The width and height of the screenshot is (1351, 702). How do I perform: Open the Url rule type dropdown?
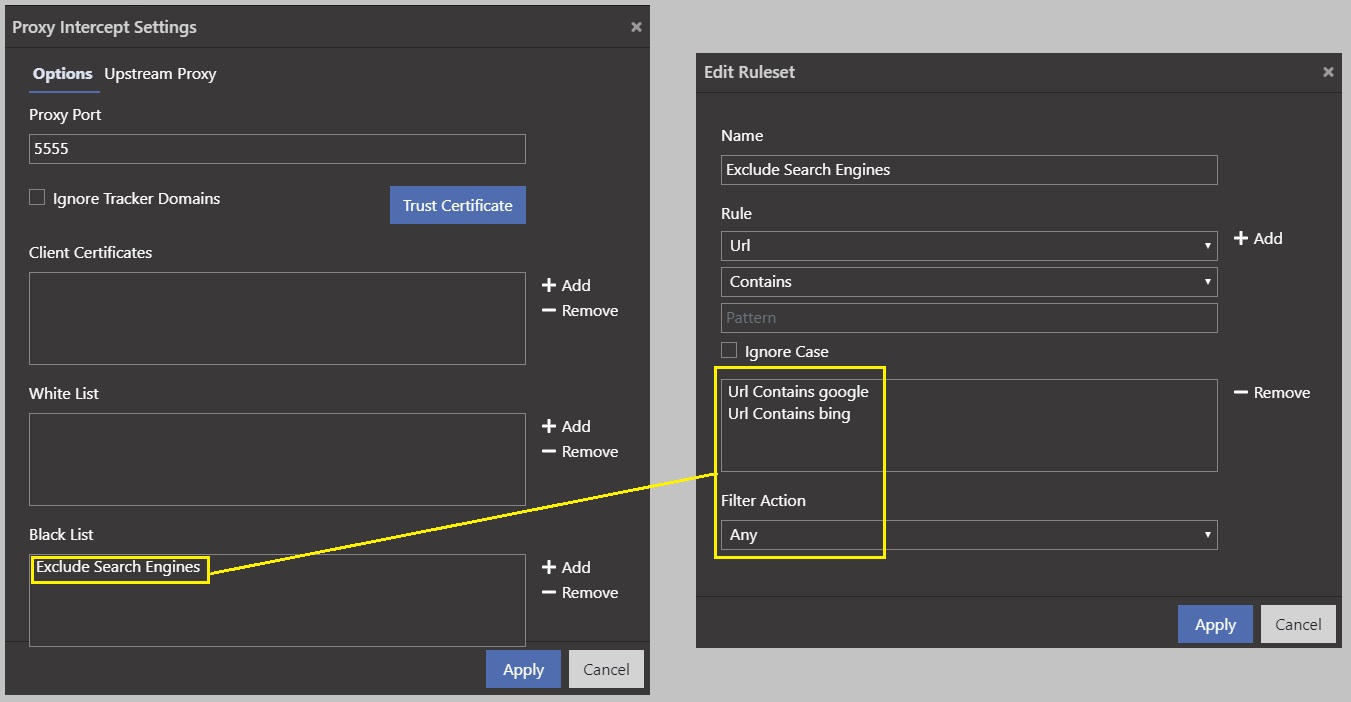coord(968,245)
